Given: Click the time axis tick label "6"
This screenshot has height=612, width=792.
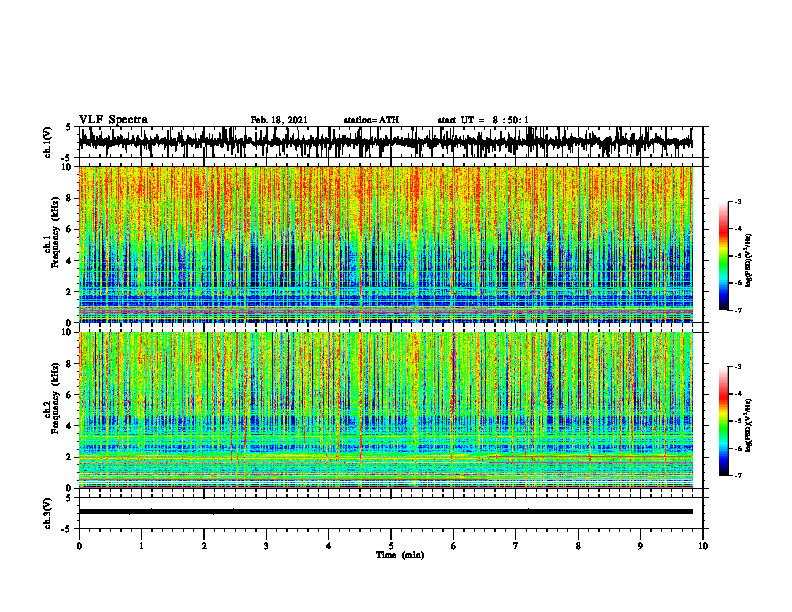Looking at the screenshot, I should pyautogui.click(x=454, y=546).
